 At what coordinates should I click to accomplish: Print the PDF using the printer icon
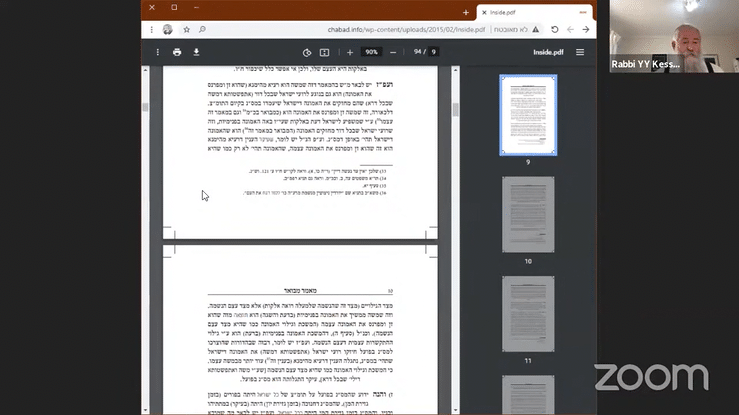click(177, 52)
